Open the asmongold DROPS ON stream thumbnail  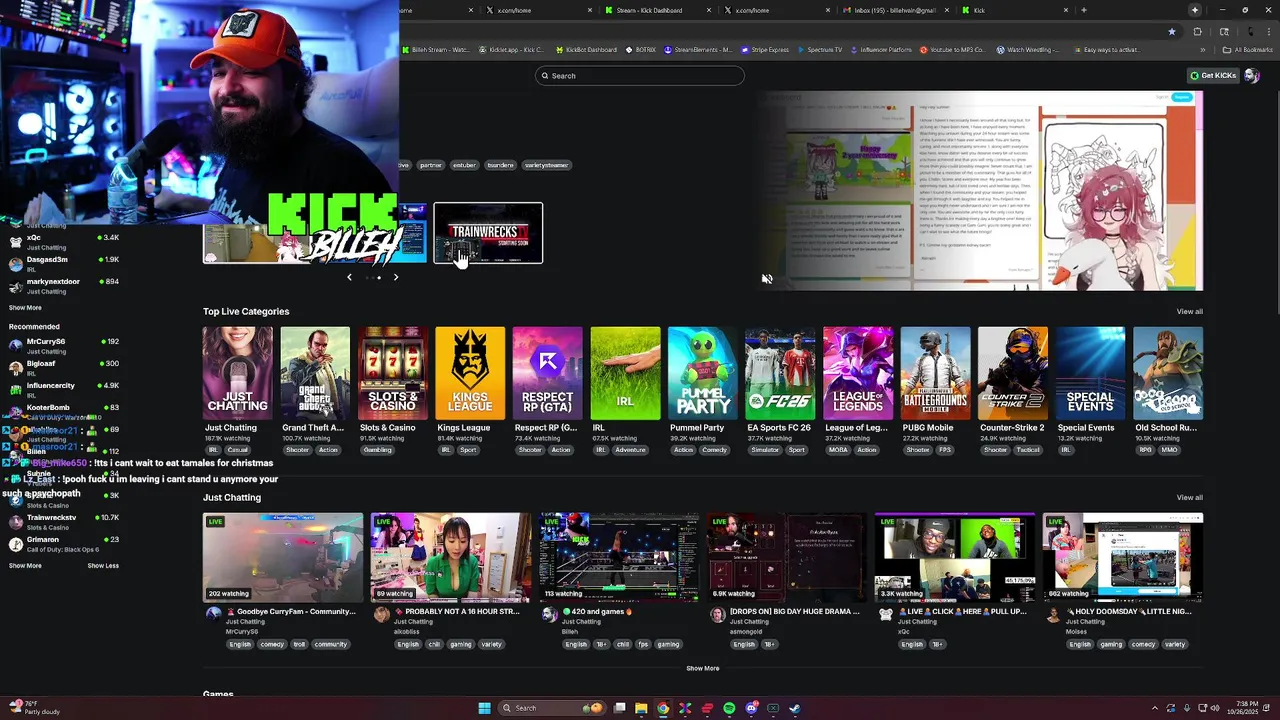click(x=787, y=558)
